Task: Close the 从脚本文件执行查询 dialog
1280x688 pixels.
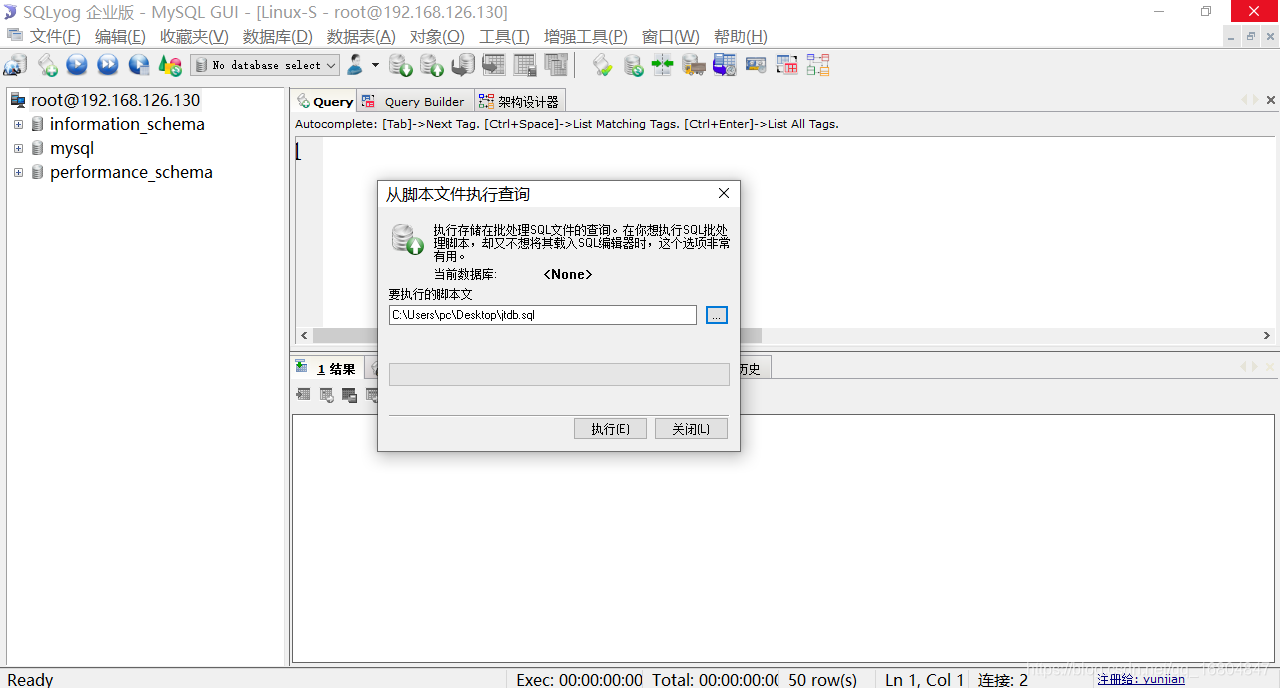Action: coord(724,193)
